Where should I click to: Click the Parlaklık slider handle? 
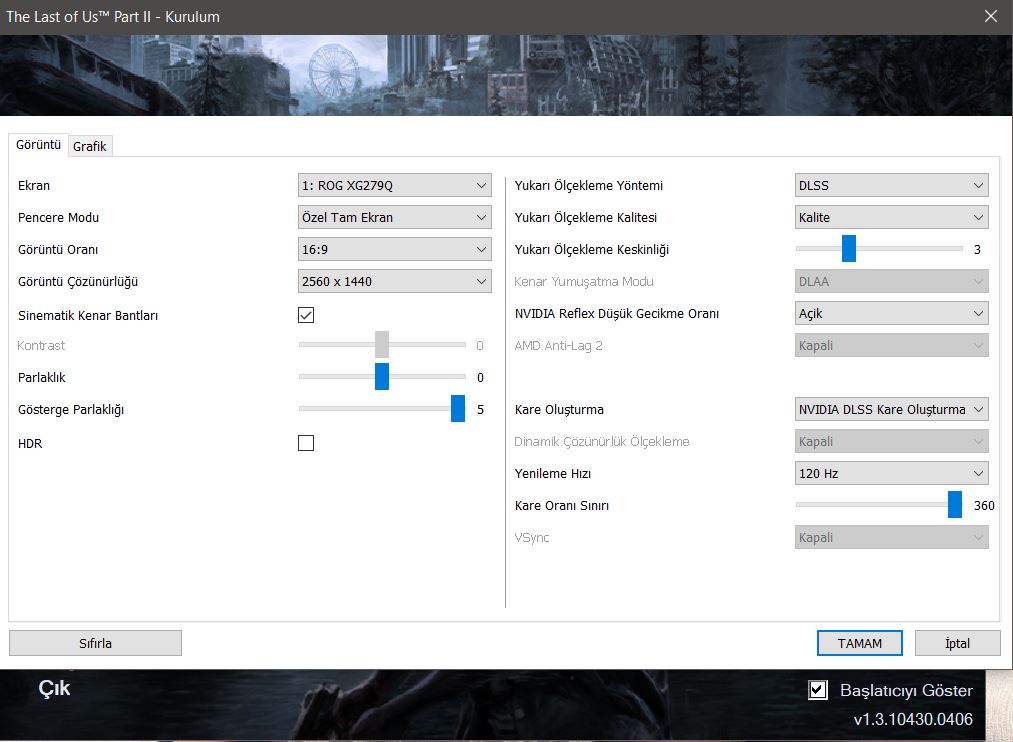[382, 377]
